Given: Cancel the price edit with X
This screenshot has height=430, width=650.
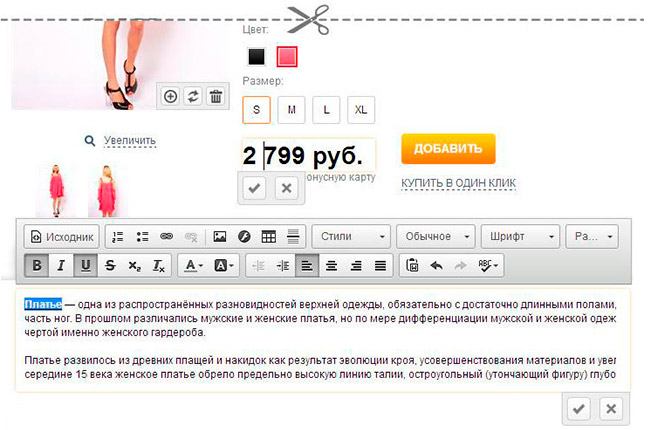Looking at the screenshot, I should click(x=286, y=188).
